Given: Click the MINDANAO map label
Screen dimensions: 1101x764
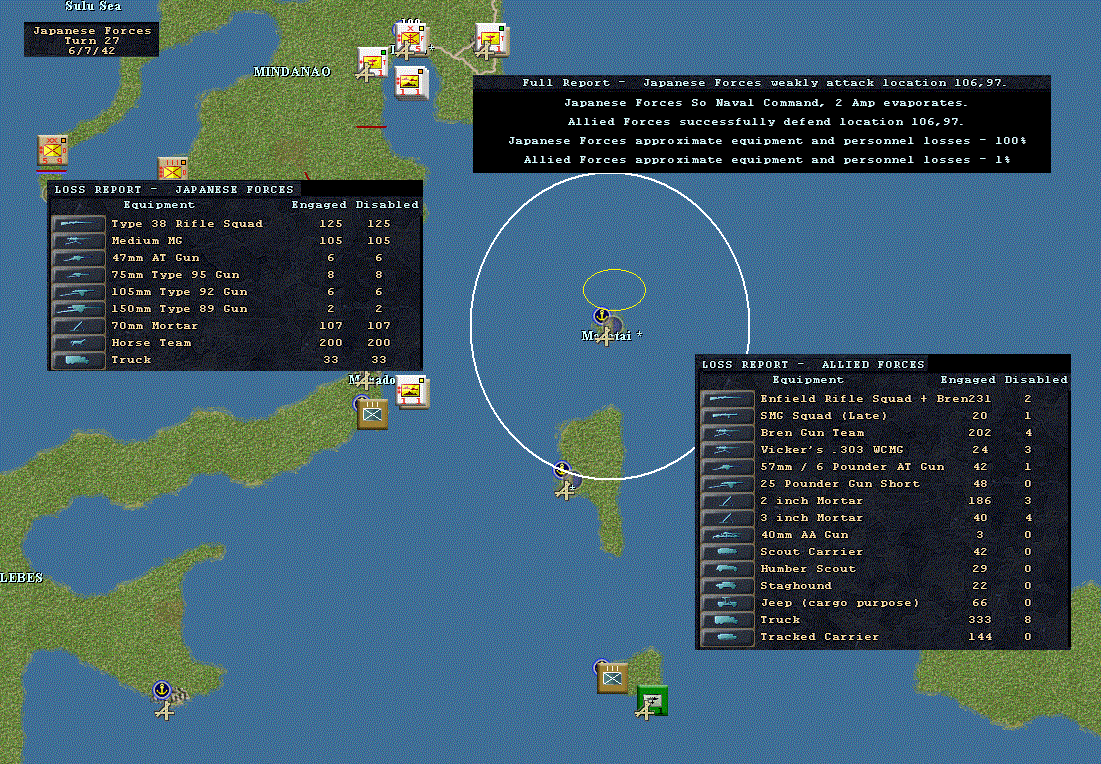Looking at the screenshot, I should pyautogui.click(x=292, y=72).
